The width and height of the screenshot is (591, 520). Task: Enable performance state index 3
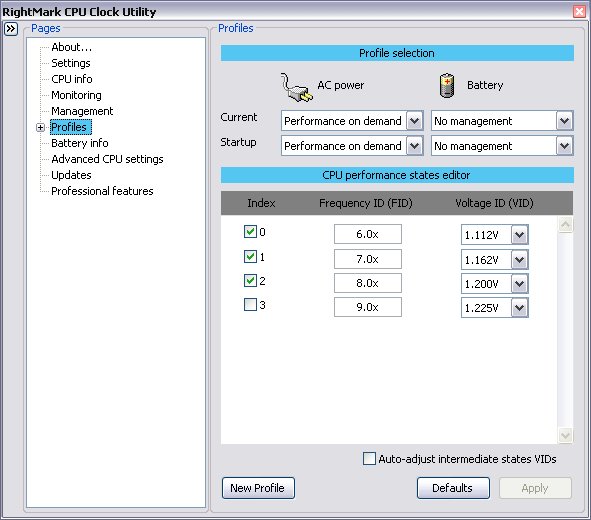[250, 304]
